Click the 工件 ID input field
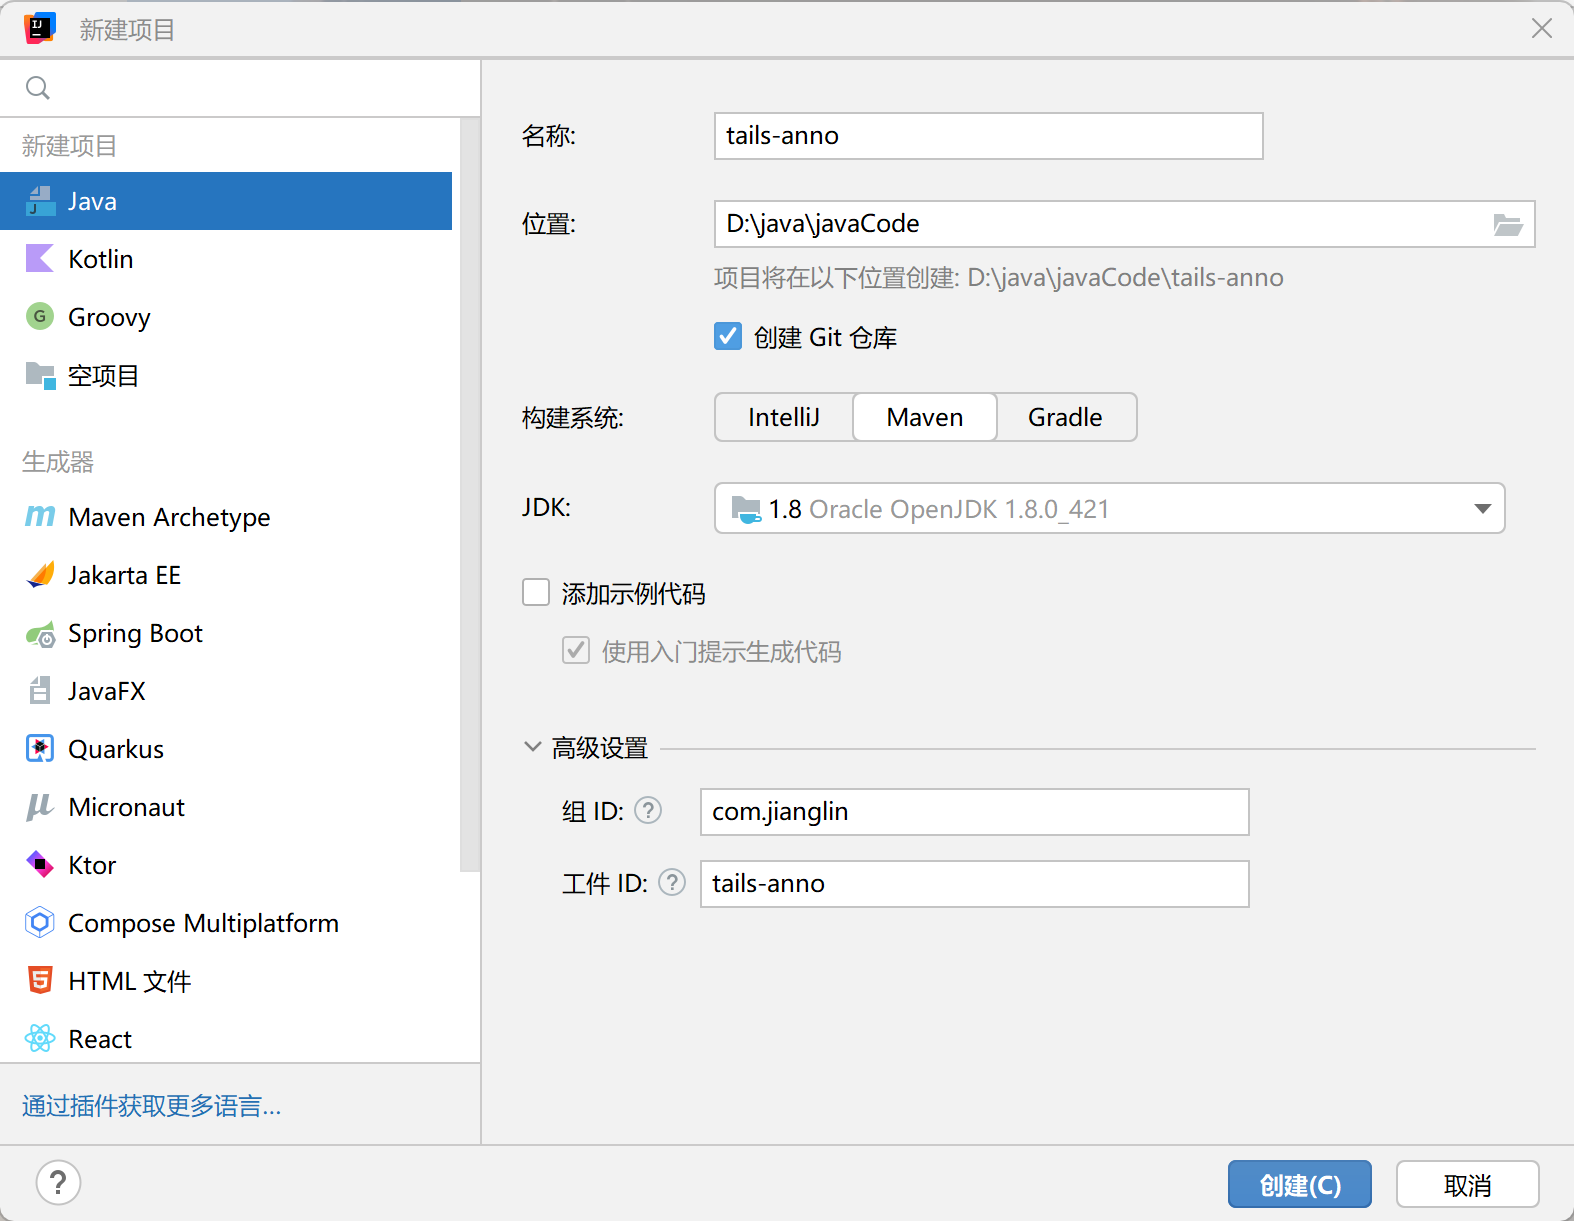This screenshot has width=1574, height=1221. [x=974, y=884]
